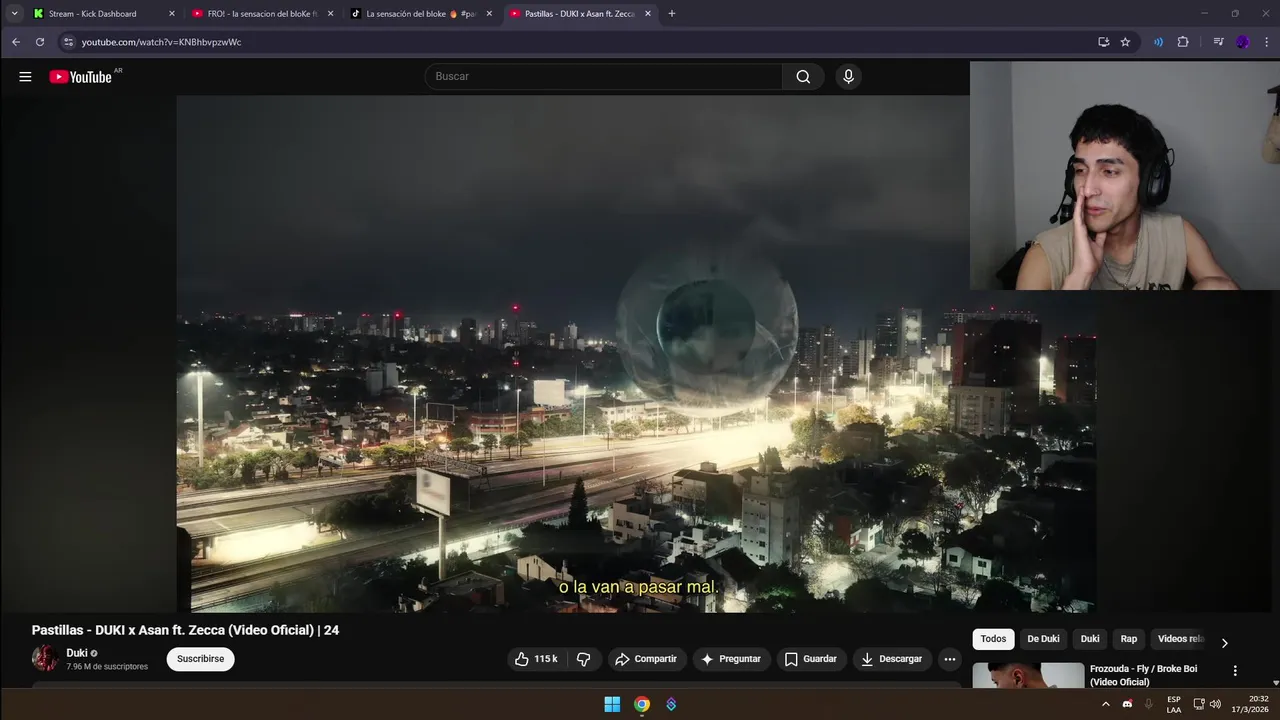Open the Chrome three-dot menu

click(x=1267, y=42)
